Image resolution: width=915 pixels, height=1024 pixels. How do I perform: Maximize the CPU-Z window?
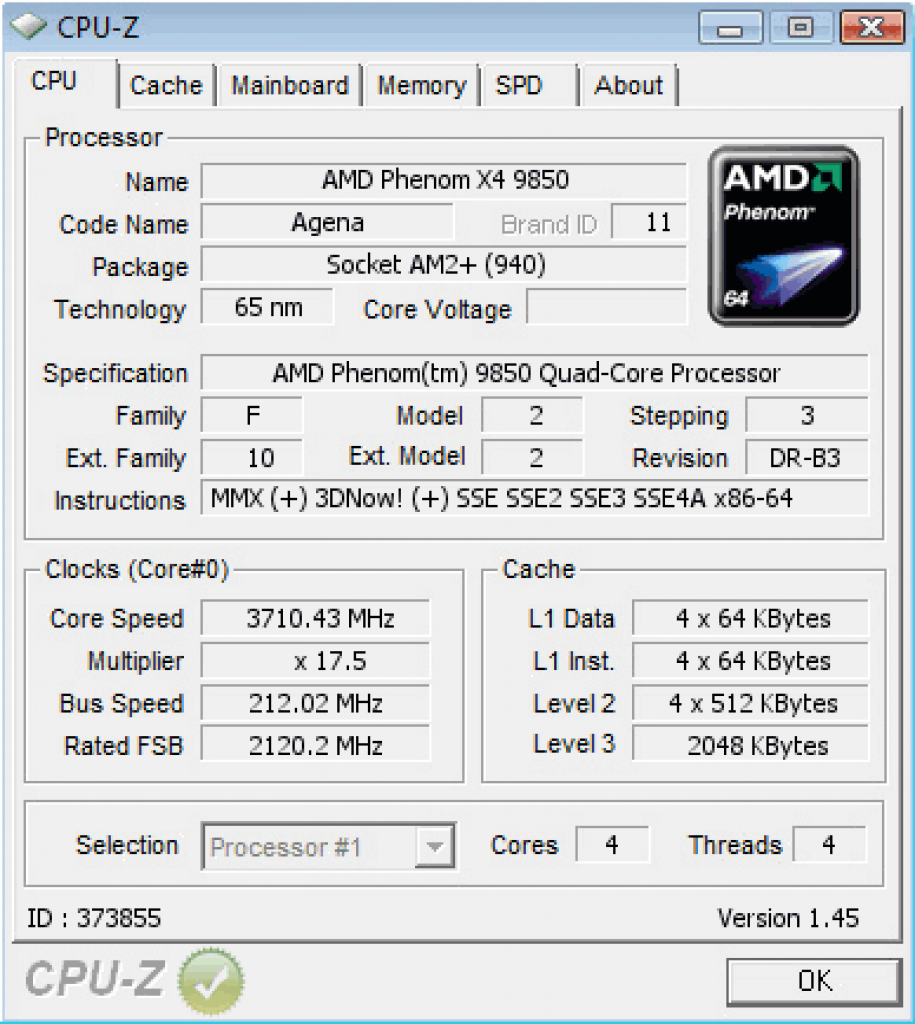coord(801,28)
